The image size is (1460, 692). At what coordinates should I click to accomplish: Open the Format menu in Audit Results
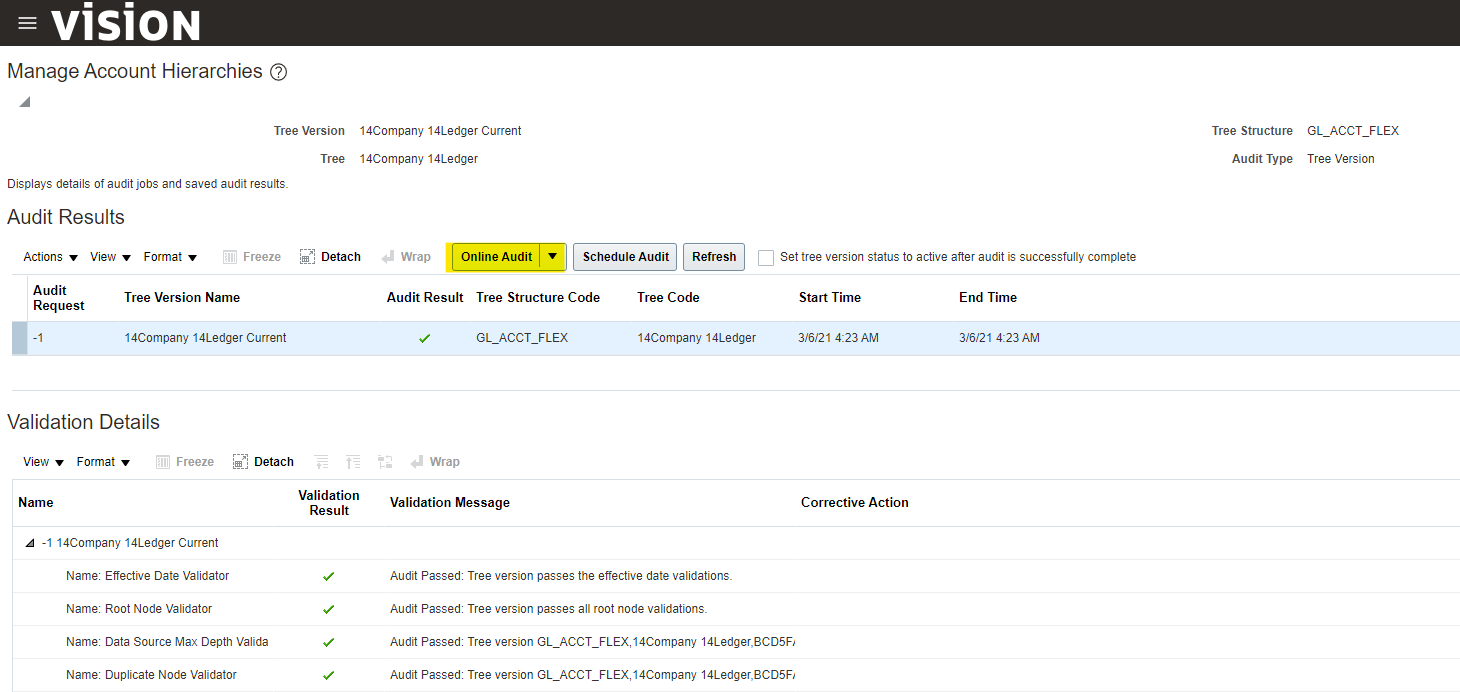(170, 257)
